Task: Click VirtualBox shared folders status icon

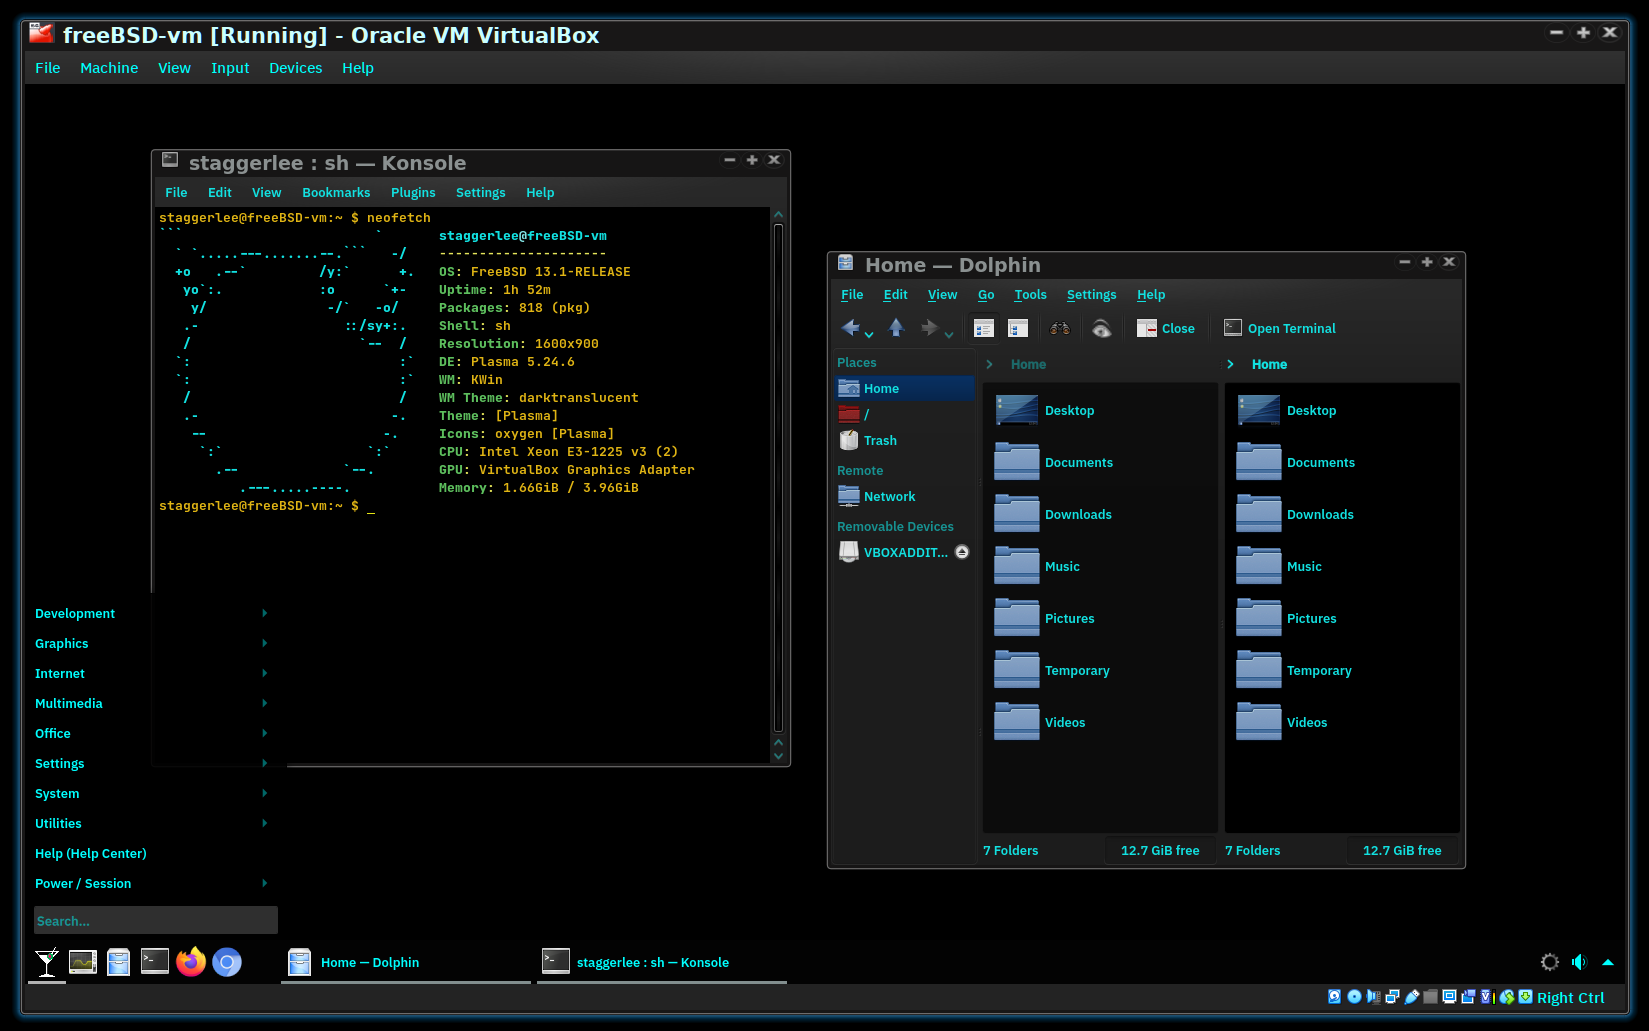Action: click(1430, 996)
